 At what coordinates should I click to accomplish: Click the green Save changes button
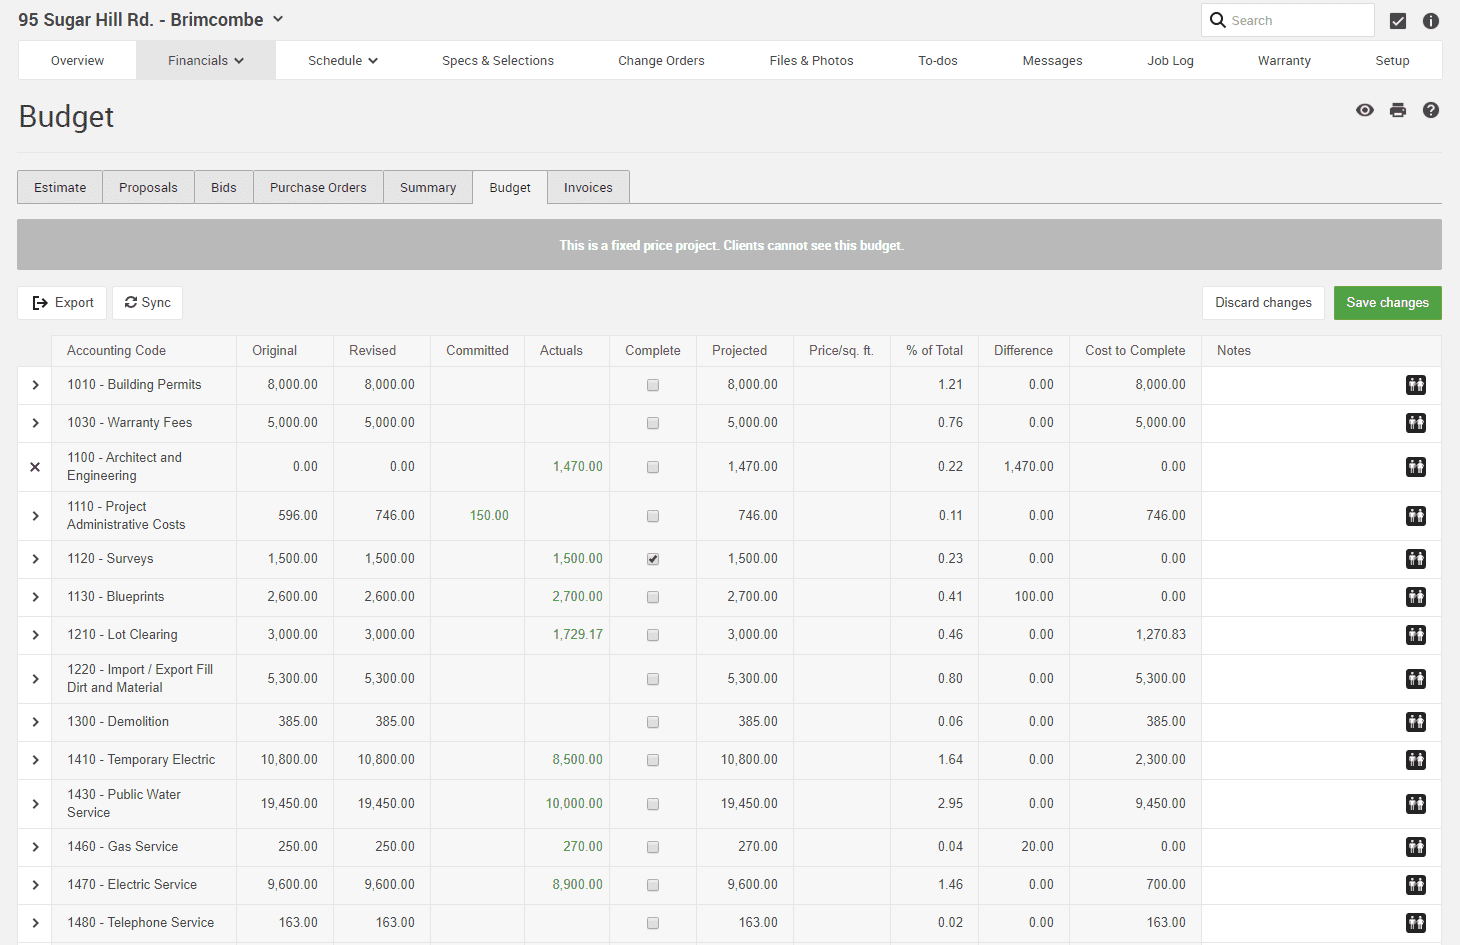(x=1387, y=303)
